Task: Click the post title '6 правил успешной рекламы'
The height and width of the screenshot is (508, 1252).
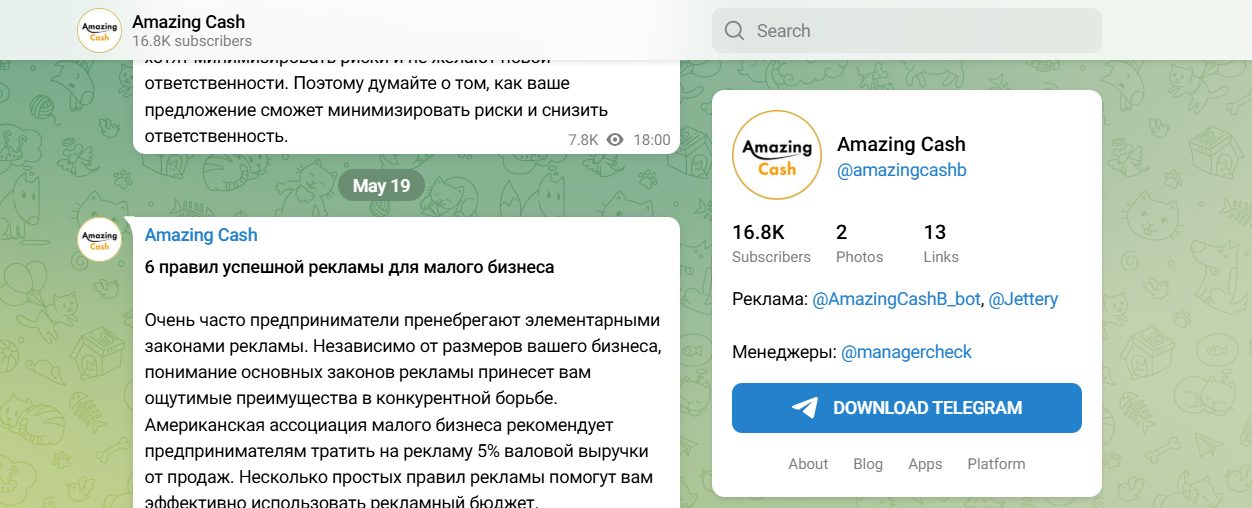Action: pos(349,268)
